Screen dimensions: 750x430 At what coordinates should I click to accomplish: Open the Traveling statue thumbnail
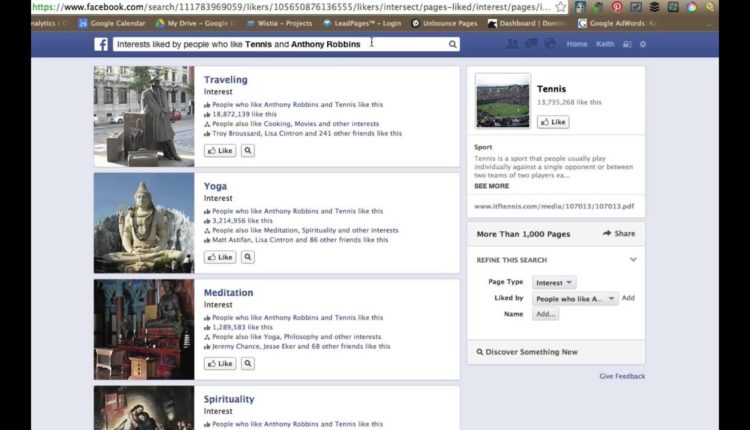144,116
